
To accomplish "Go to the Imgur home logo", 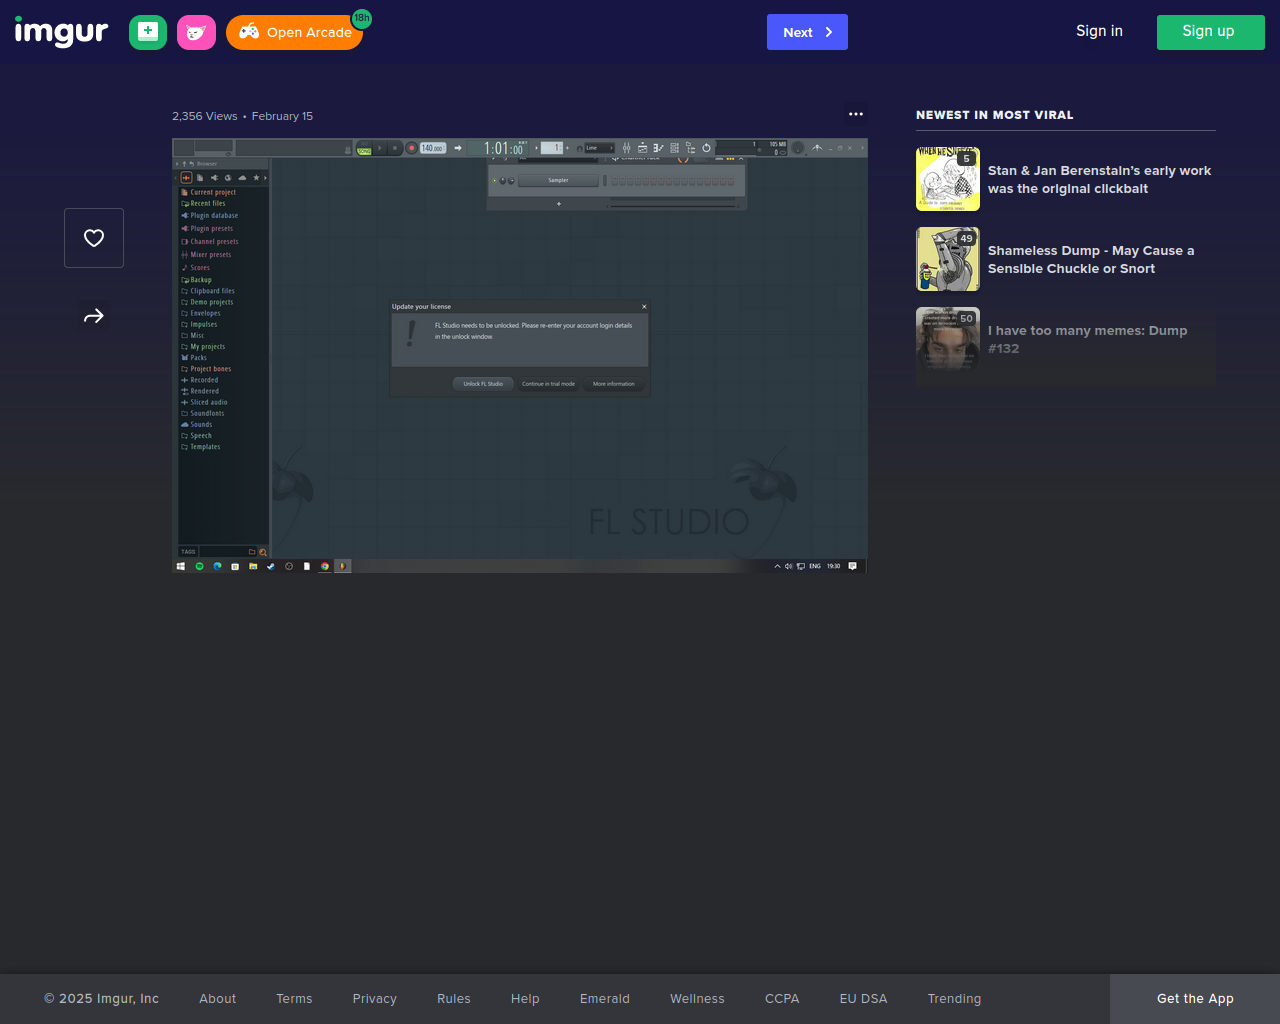I will pyautogui.click(x=61, y=32).
